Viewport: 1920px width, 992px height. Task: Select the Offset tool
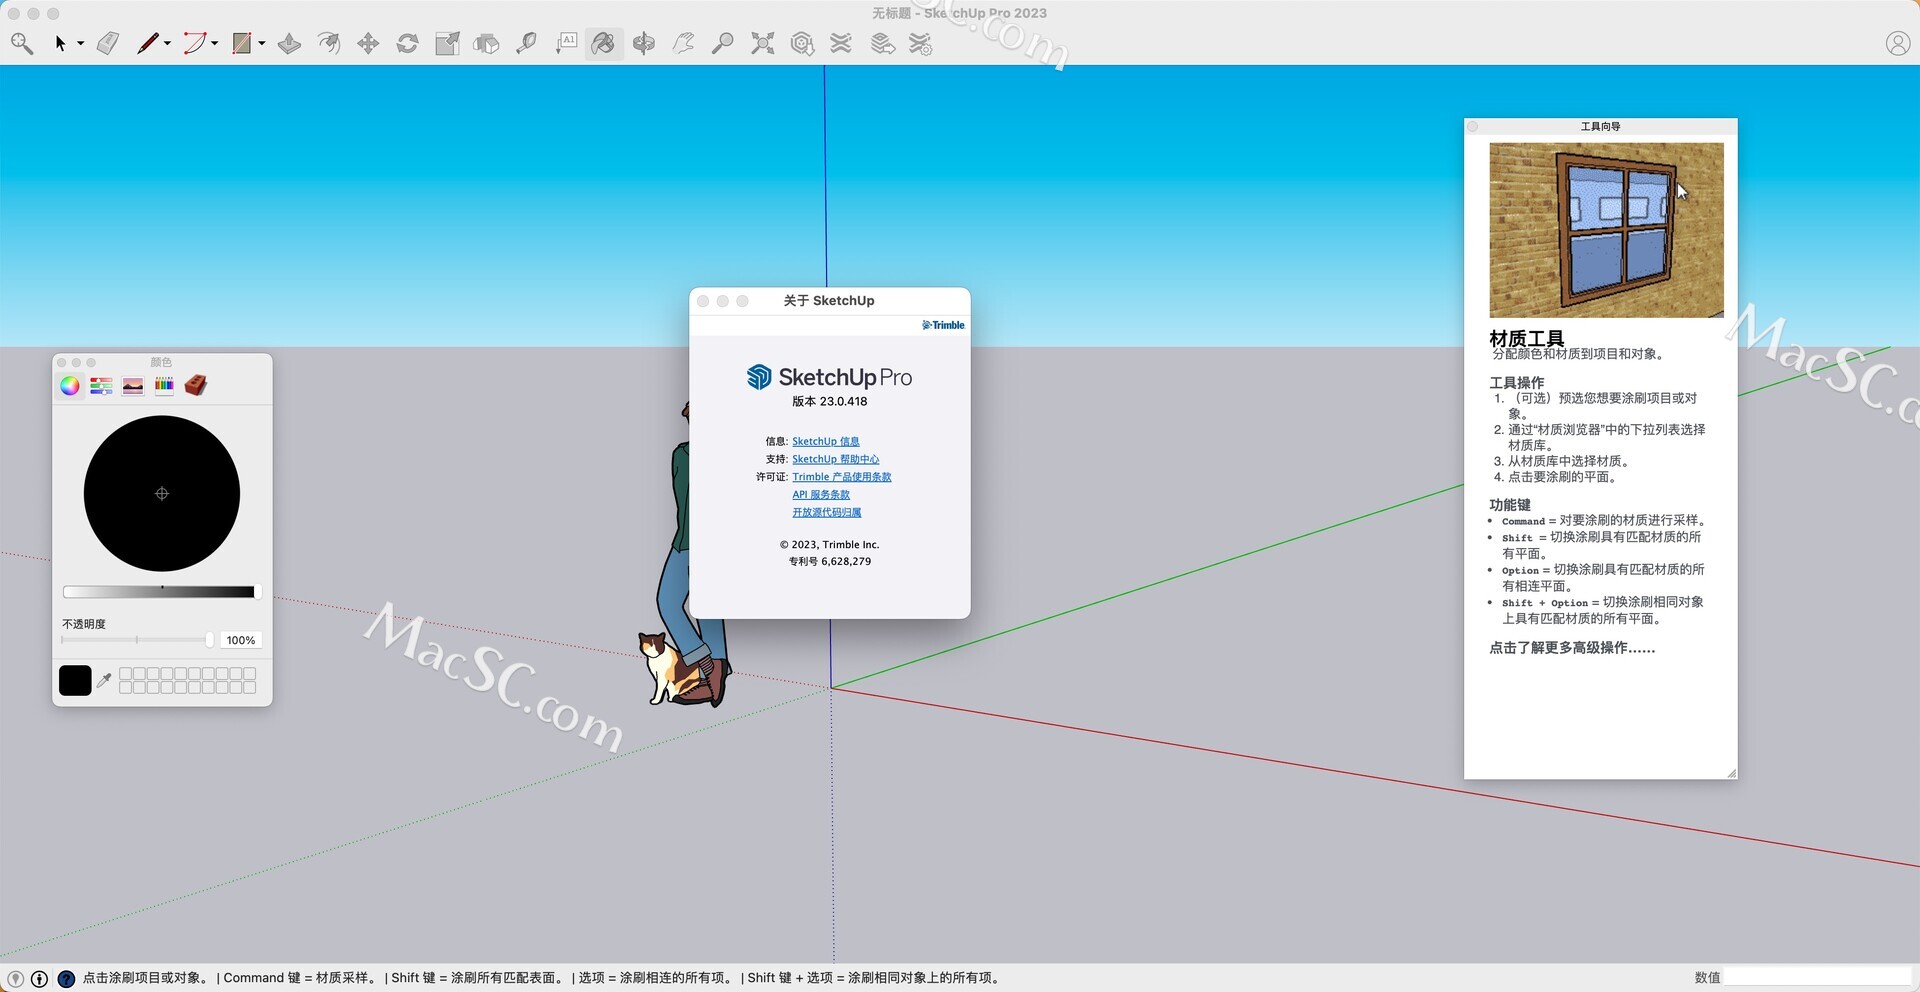pyautogui.click(x=329, y=43)
